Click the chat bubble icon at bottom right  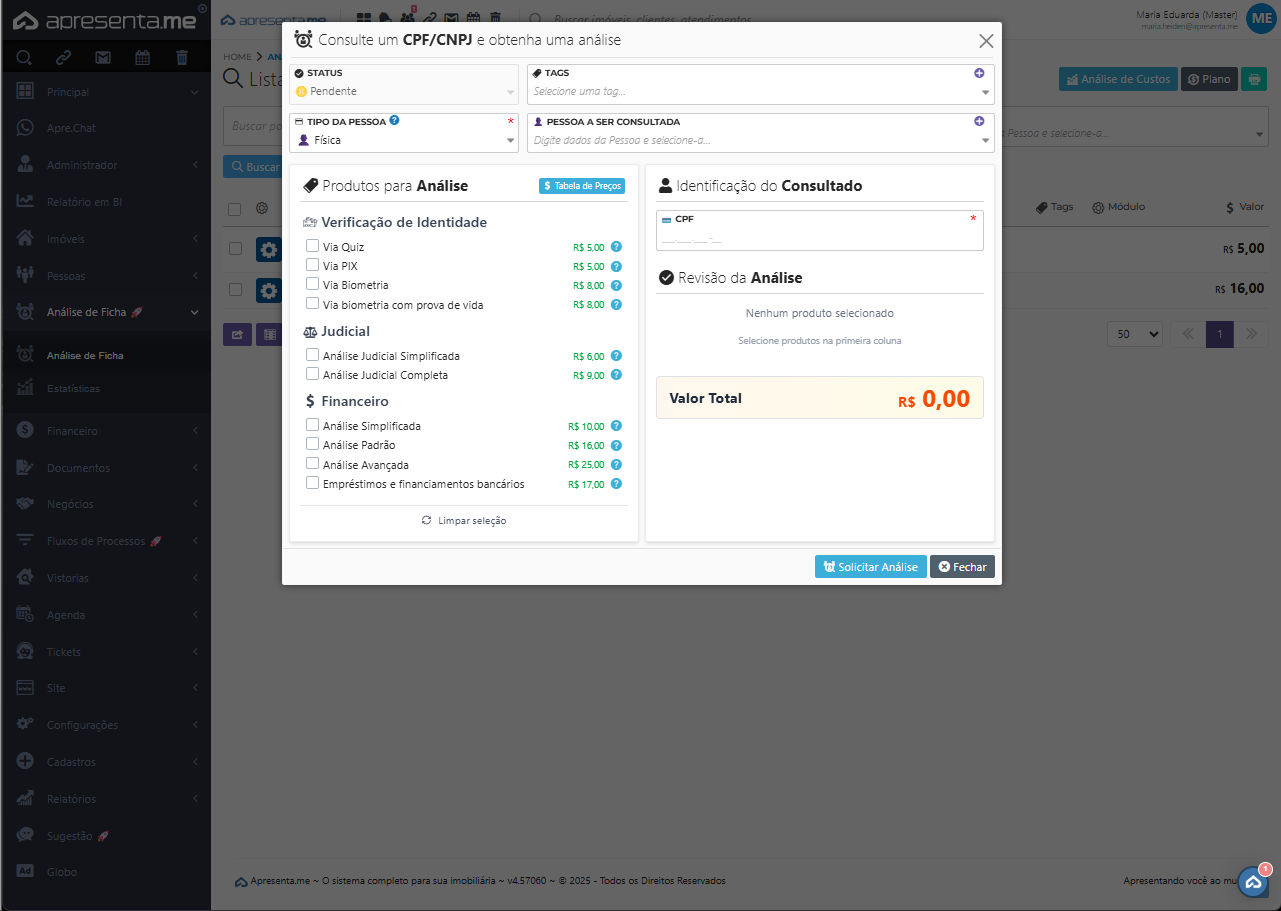coord(1253,881)
